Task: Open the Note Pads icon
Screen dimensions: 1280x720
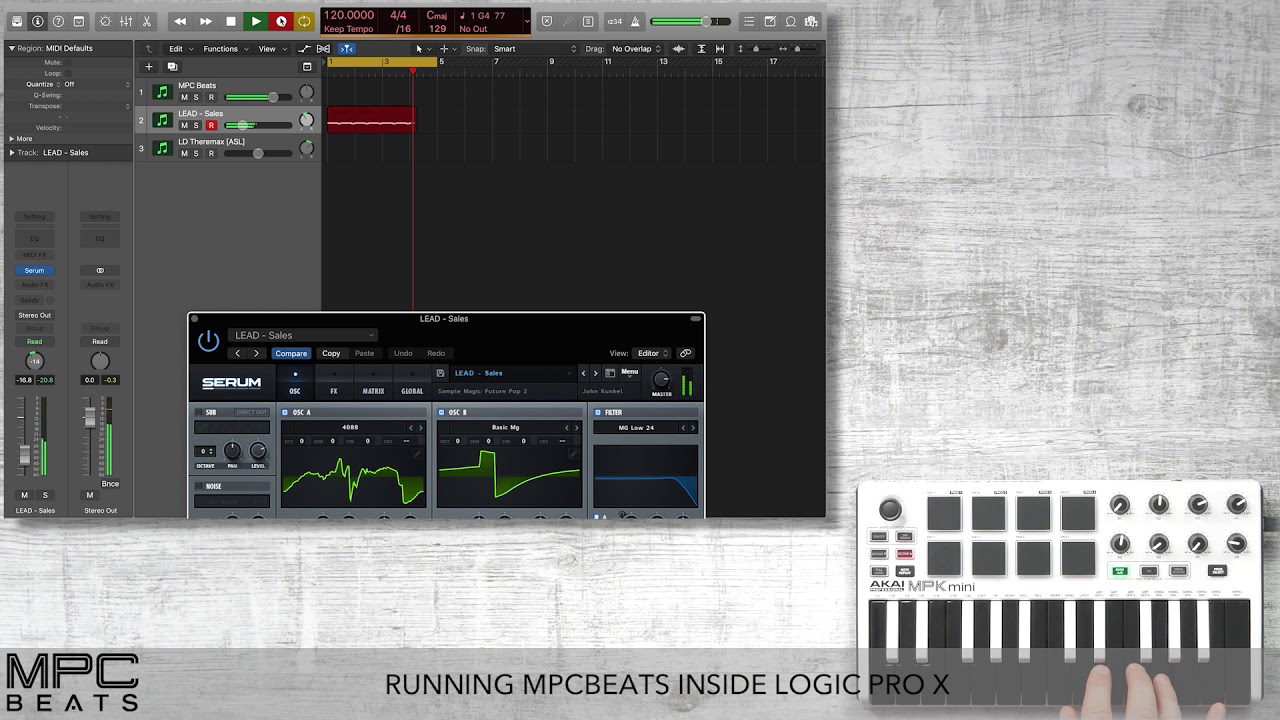Action: click(x=770, y=21)
